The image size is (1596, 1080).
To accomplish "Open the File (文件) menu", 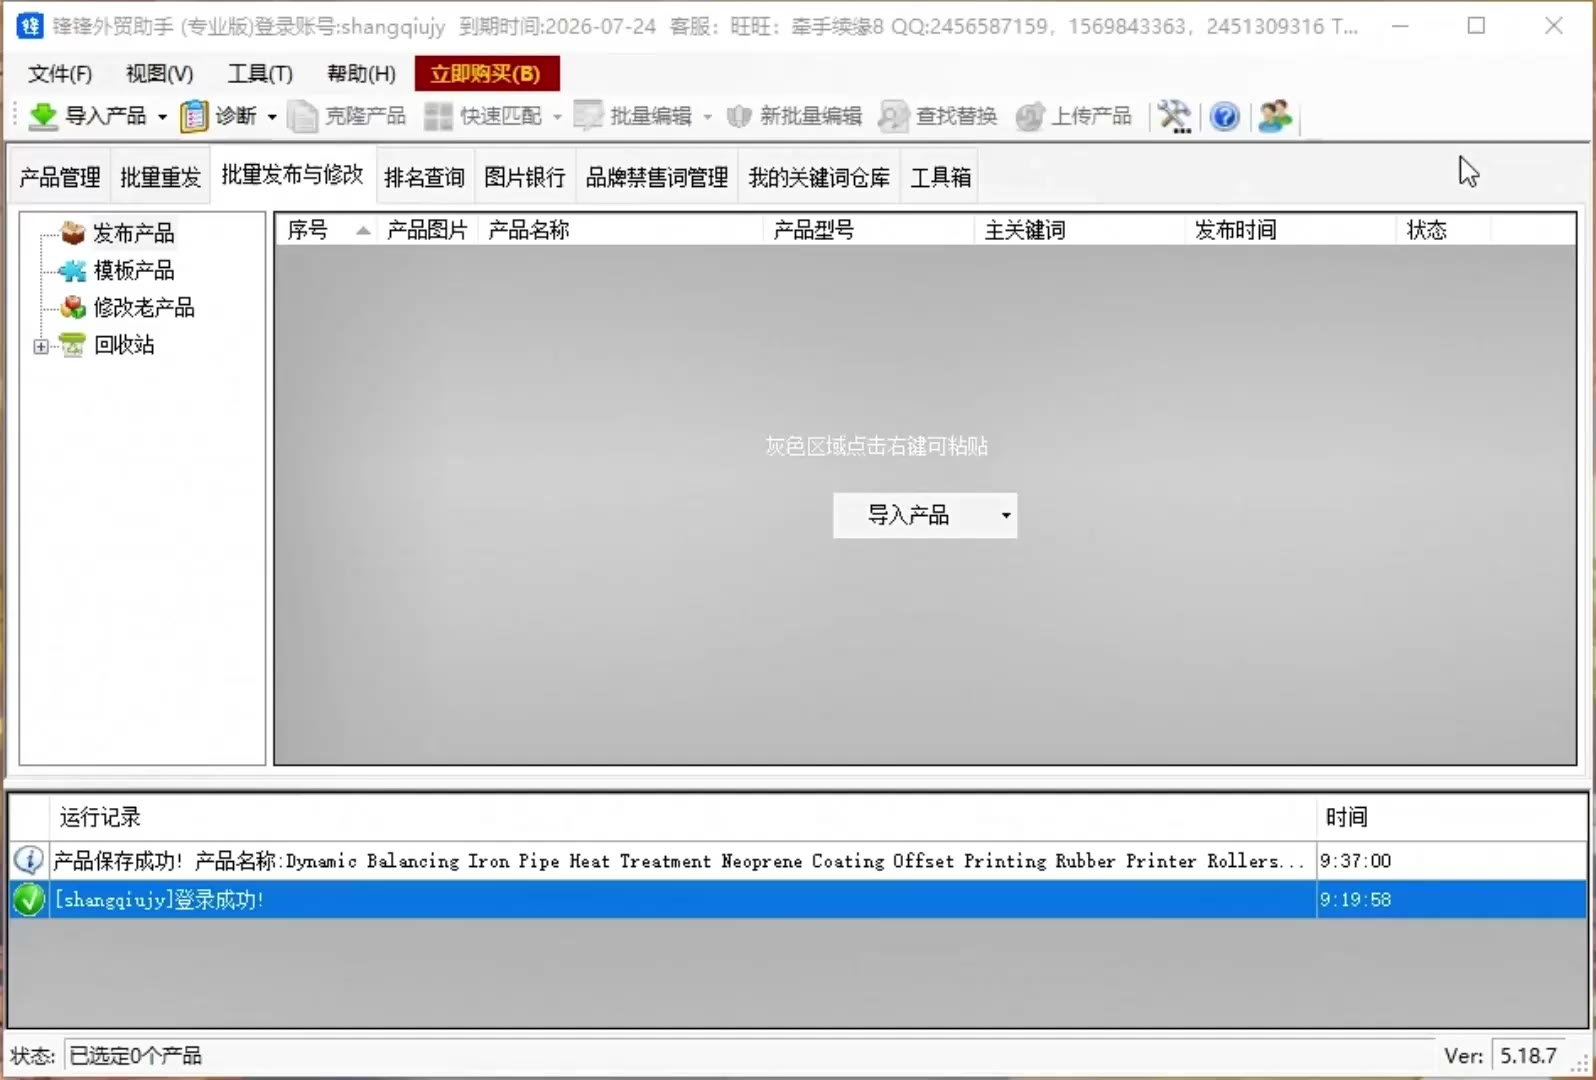I will (x=60, y=73).
